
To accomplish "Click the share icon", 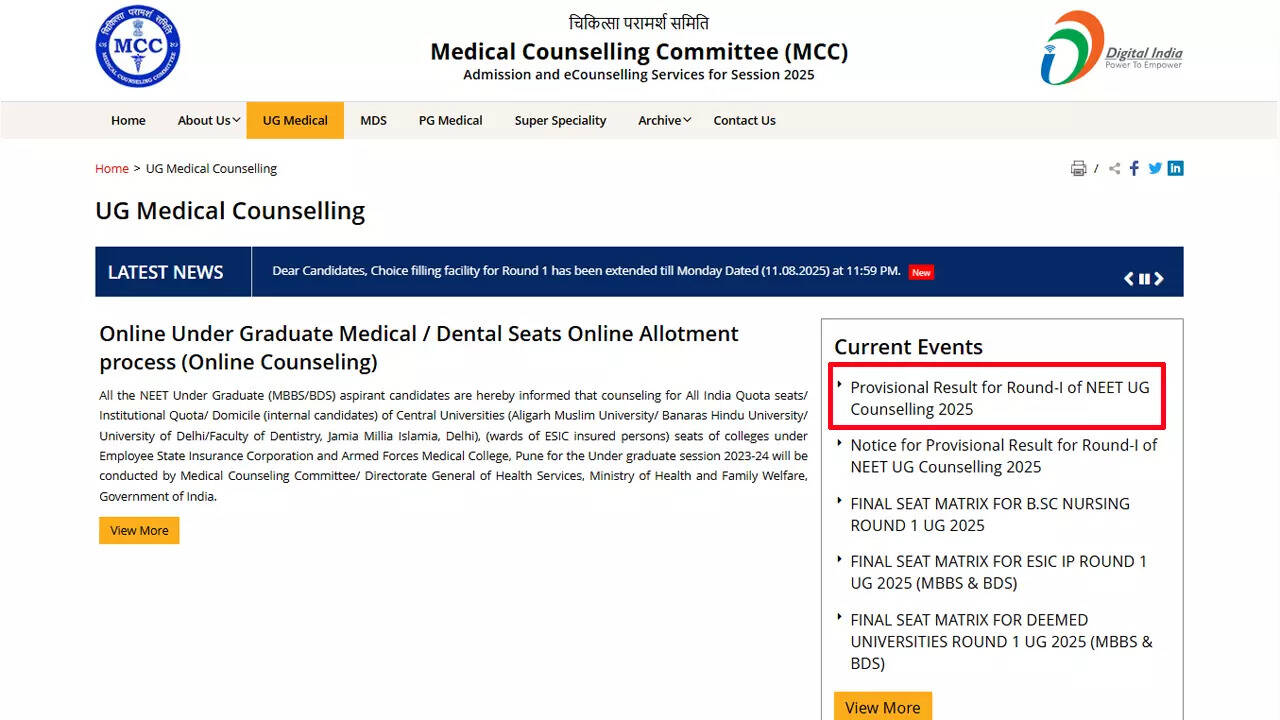I will [x=1115, y=169].
